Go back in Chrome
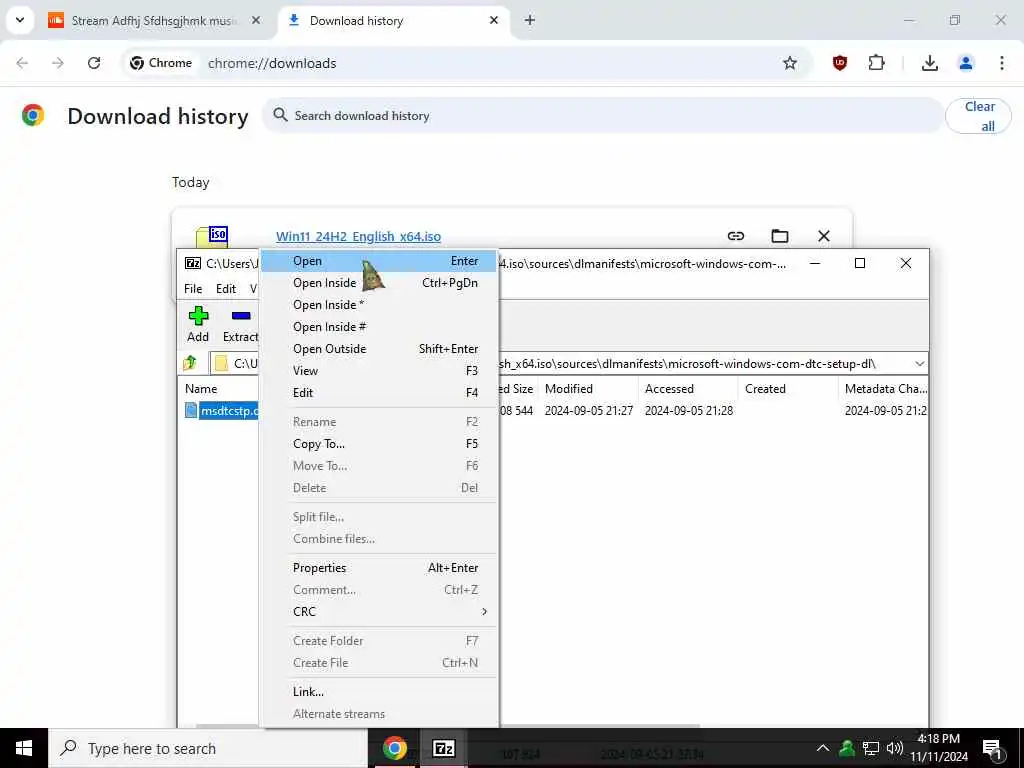Viewport: 1024px width, 768px height. tap(22, 63)
